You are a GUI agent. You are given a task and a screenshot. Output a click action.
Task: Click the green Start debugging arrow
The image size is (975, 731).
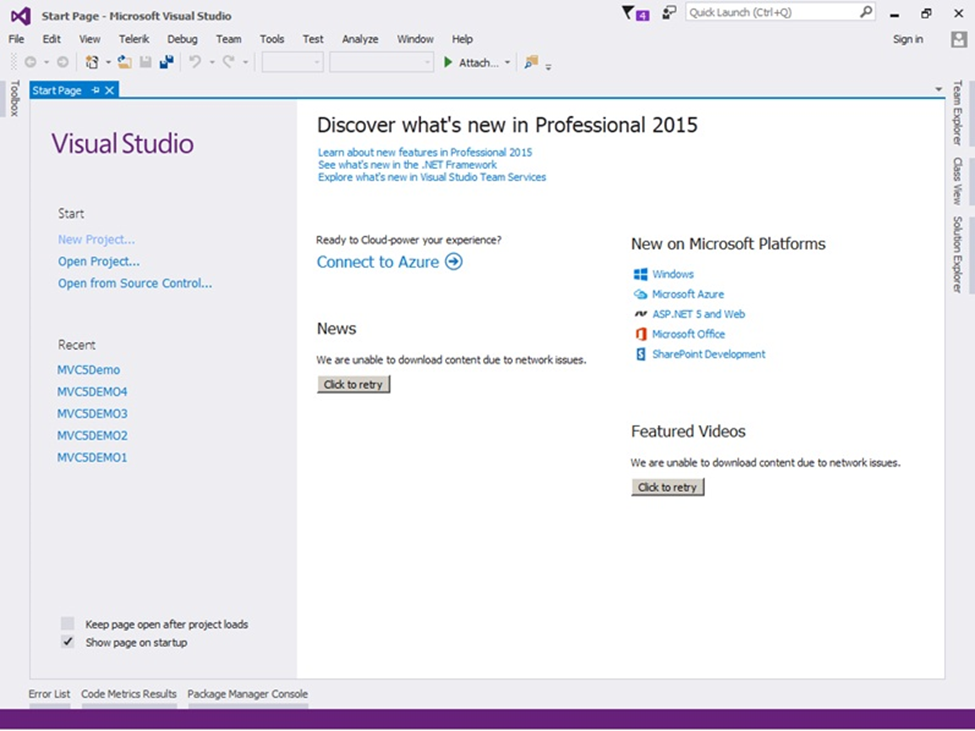[448, 62]
